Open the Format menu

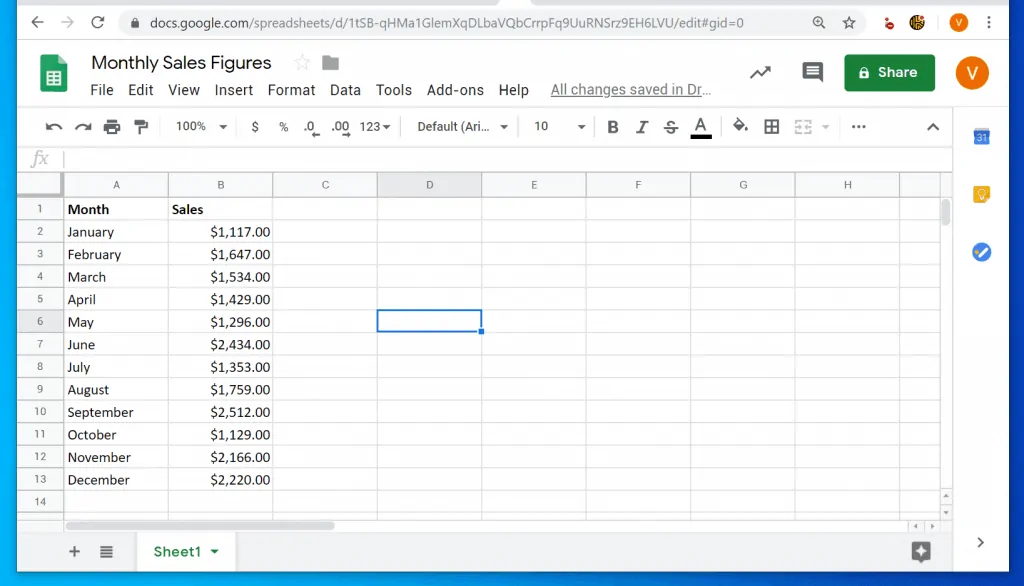(x=291, y=90)
